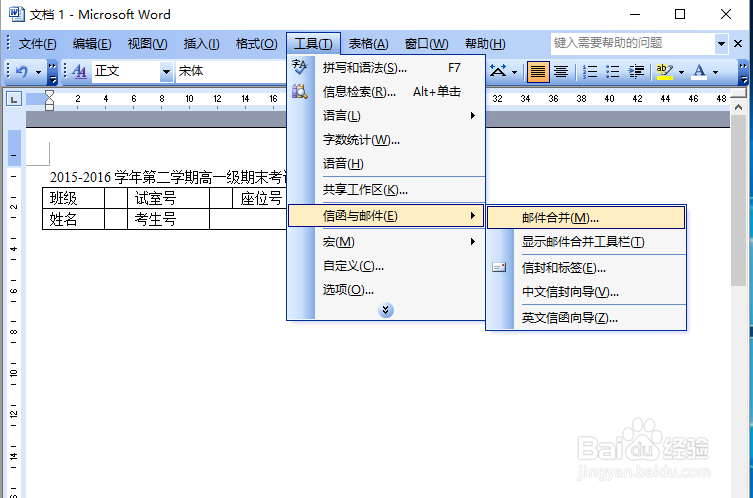Open the 编辑(E) menu

[x=92, y=44]
